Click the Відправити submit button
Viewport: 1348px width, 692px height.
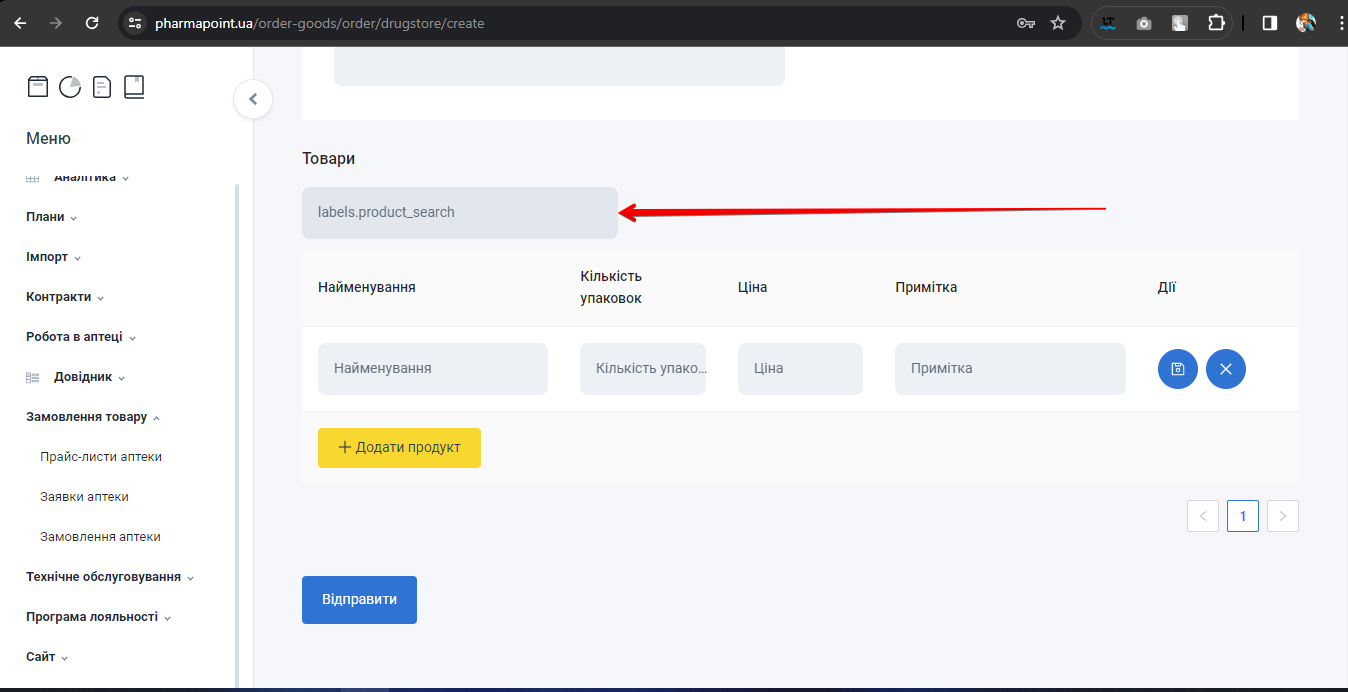[359, 600]
